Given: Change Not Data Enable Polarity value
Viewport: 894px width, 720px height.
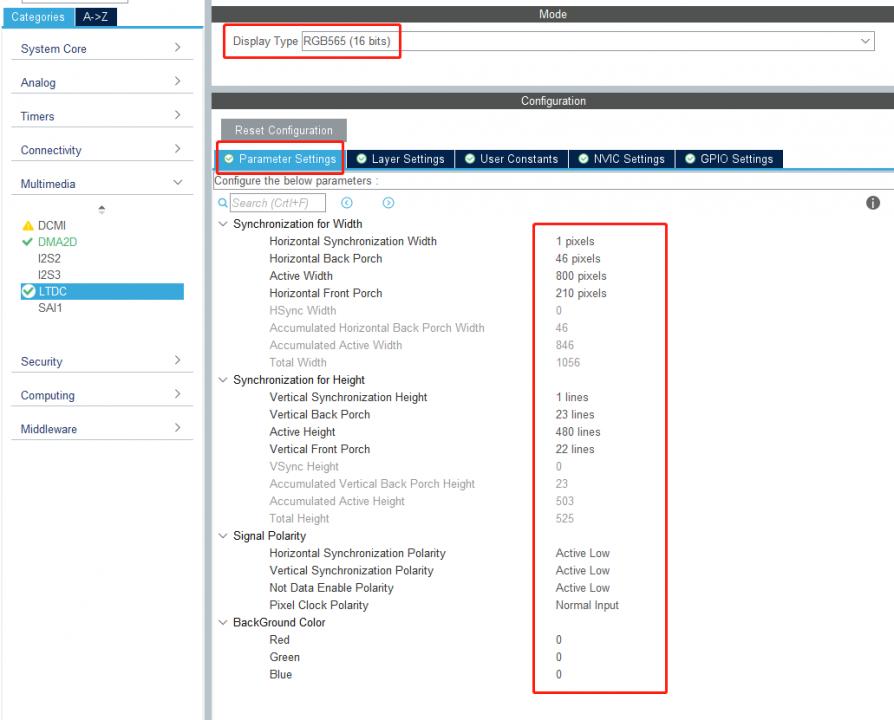Looking at the screenshot, I should pos(583,588).
